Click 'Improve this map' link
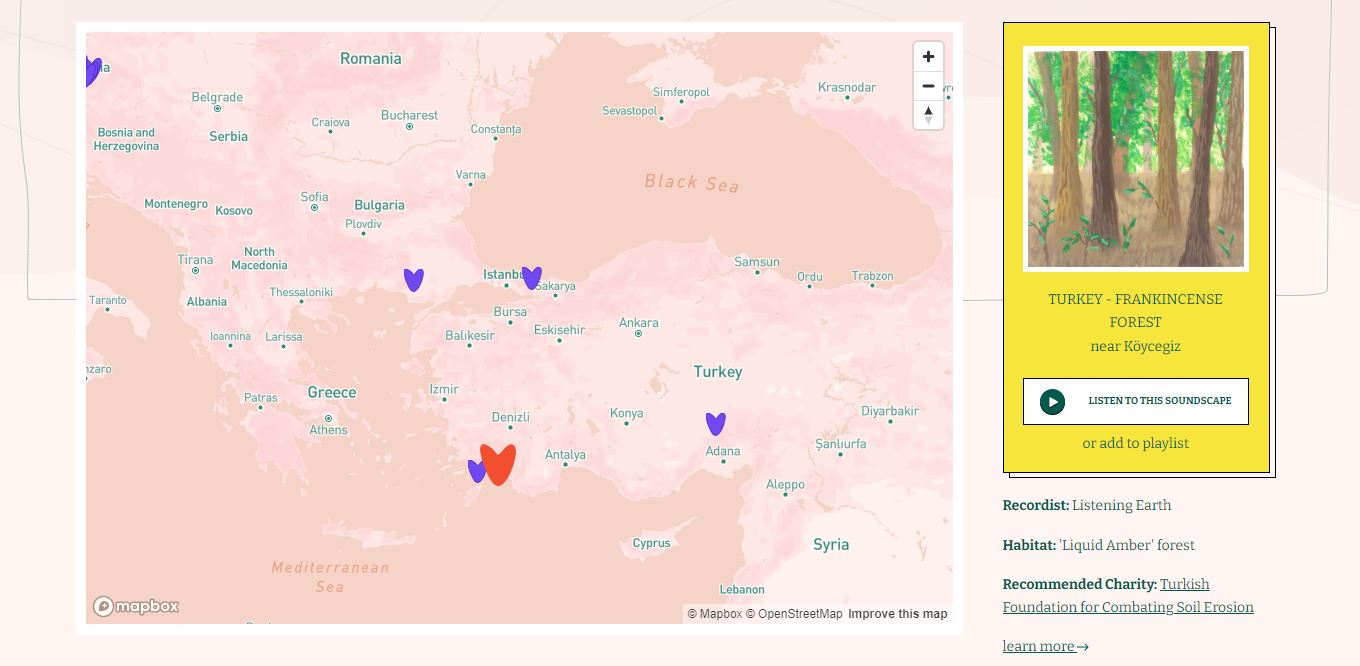 [x=897, y=614]
